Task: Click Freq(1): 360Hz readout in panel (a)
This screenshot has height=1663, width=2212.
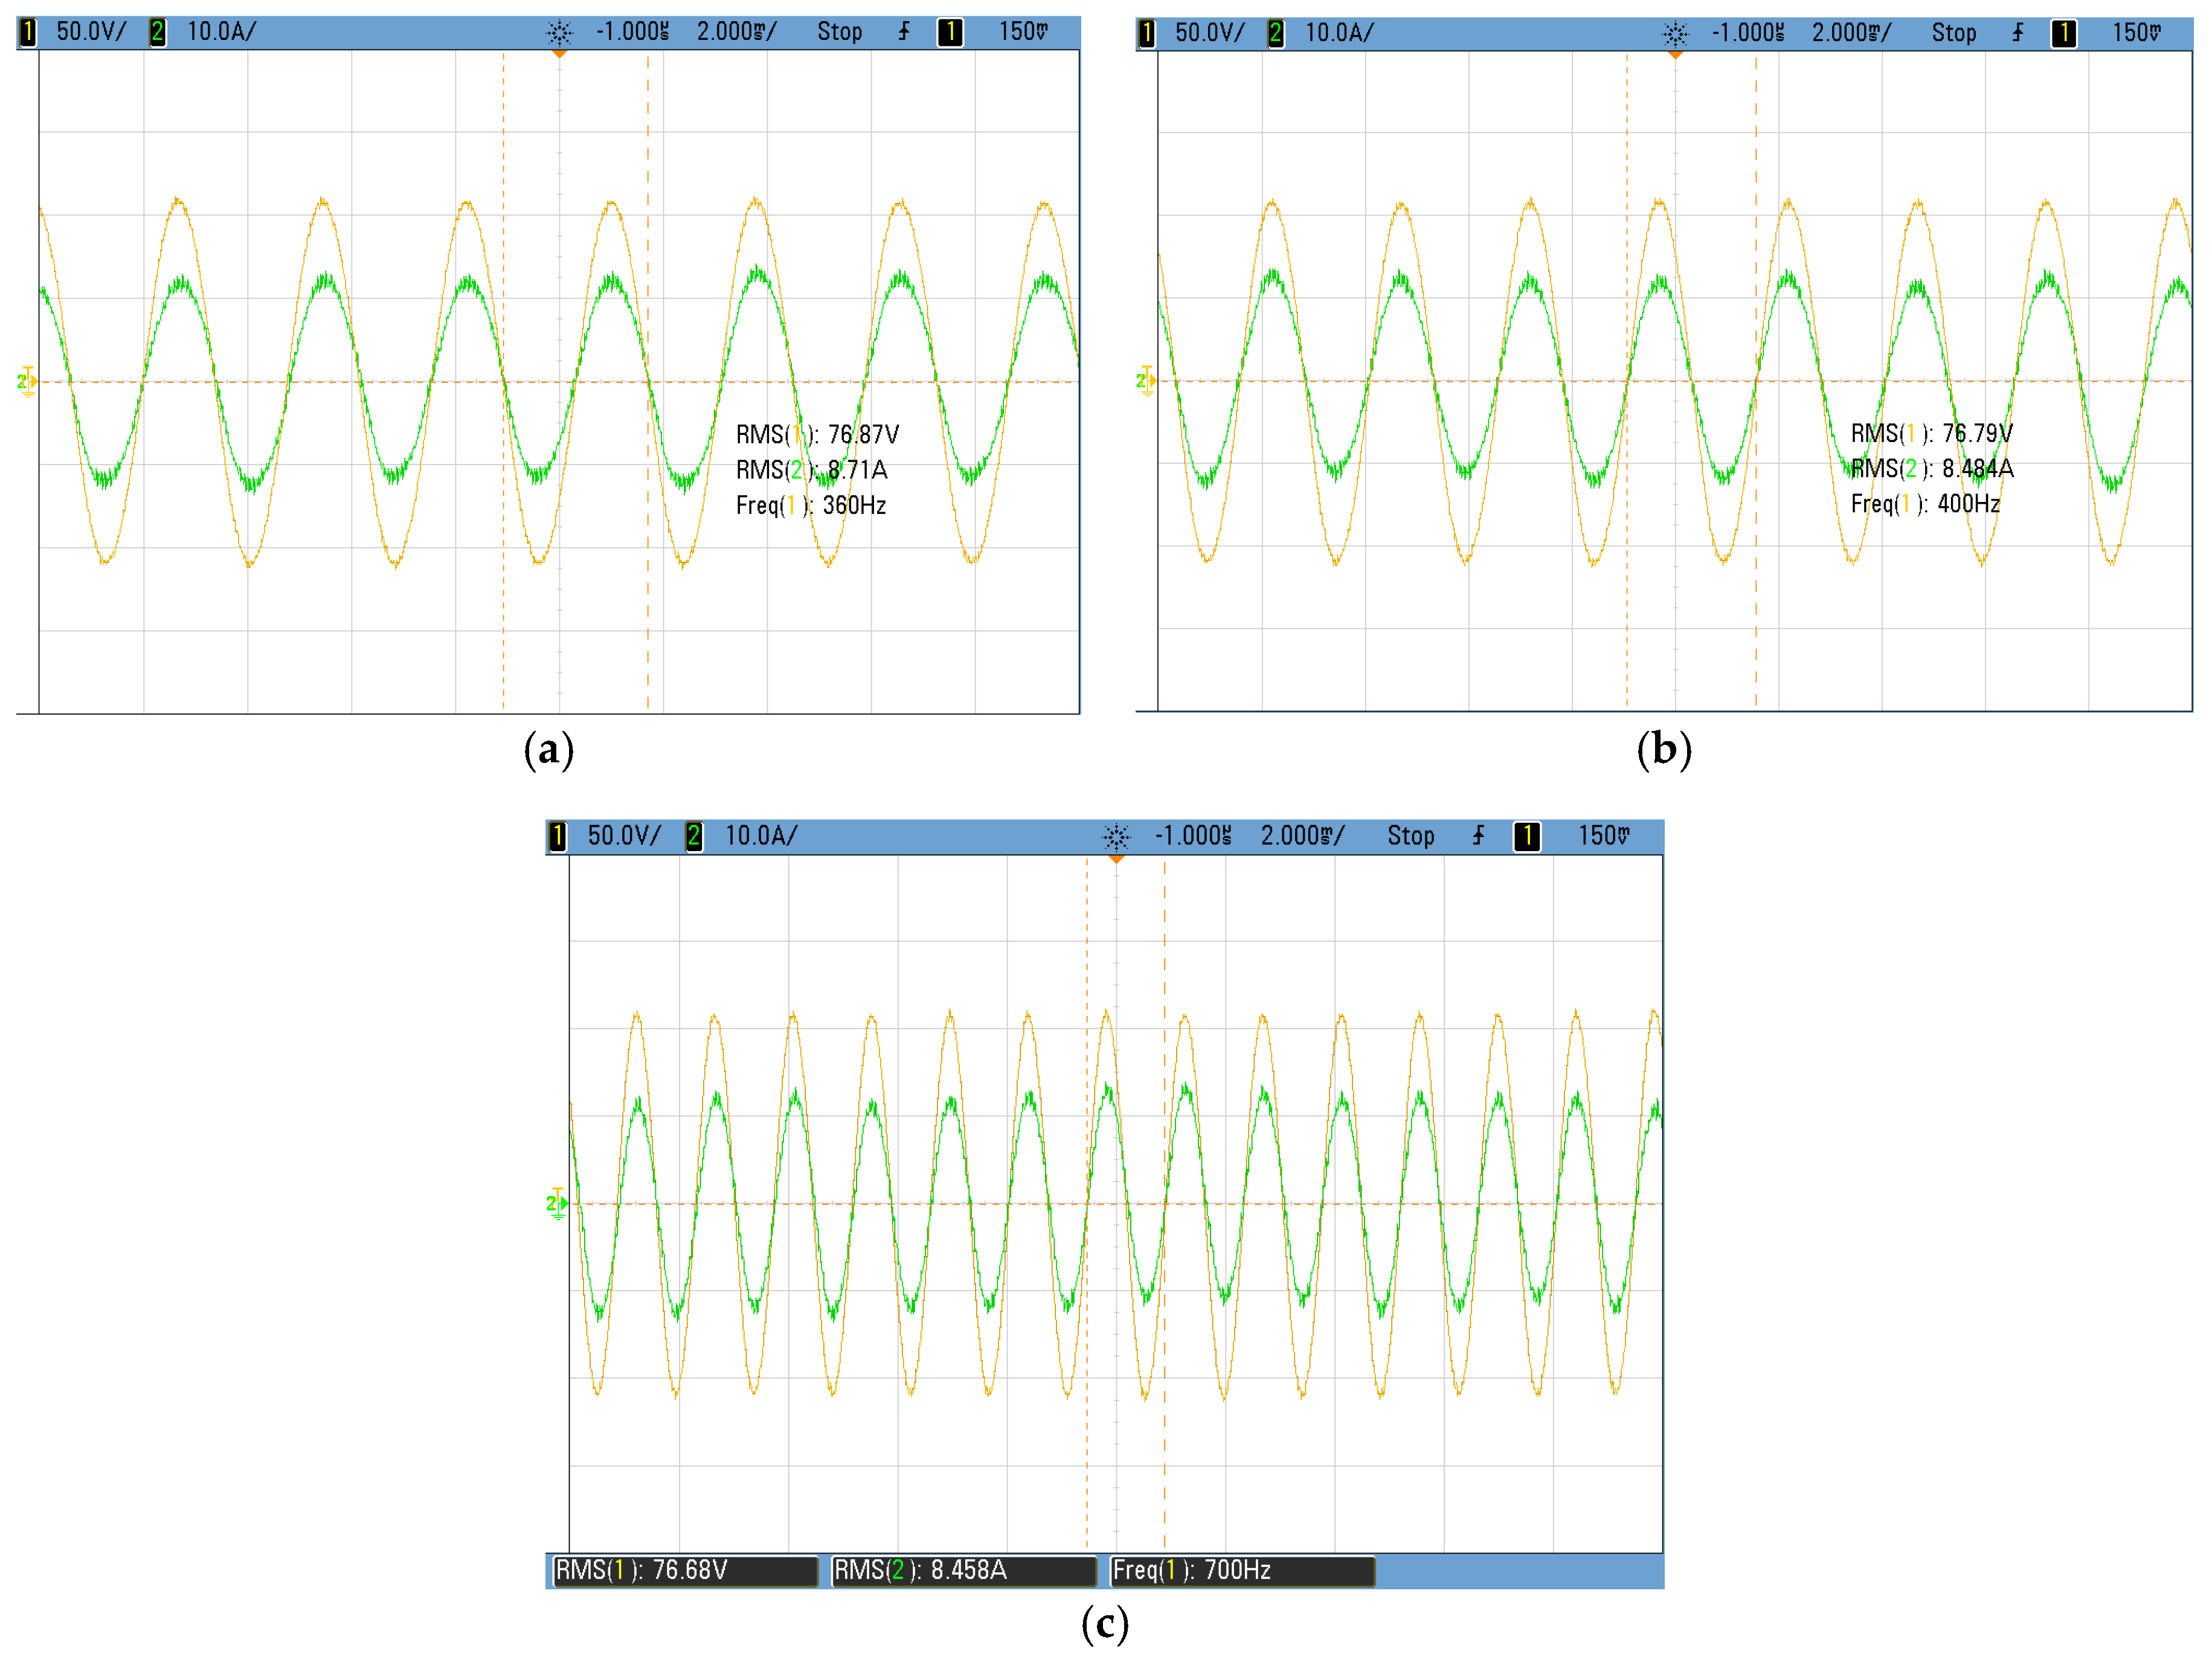Action: pyautogui.click(x=810, y=505)
